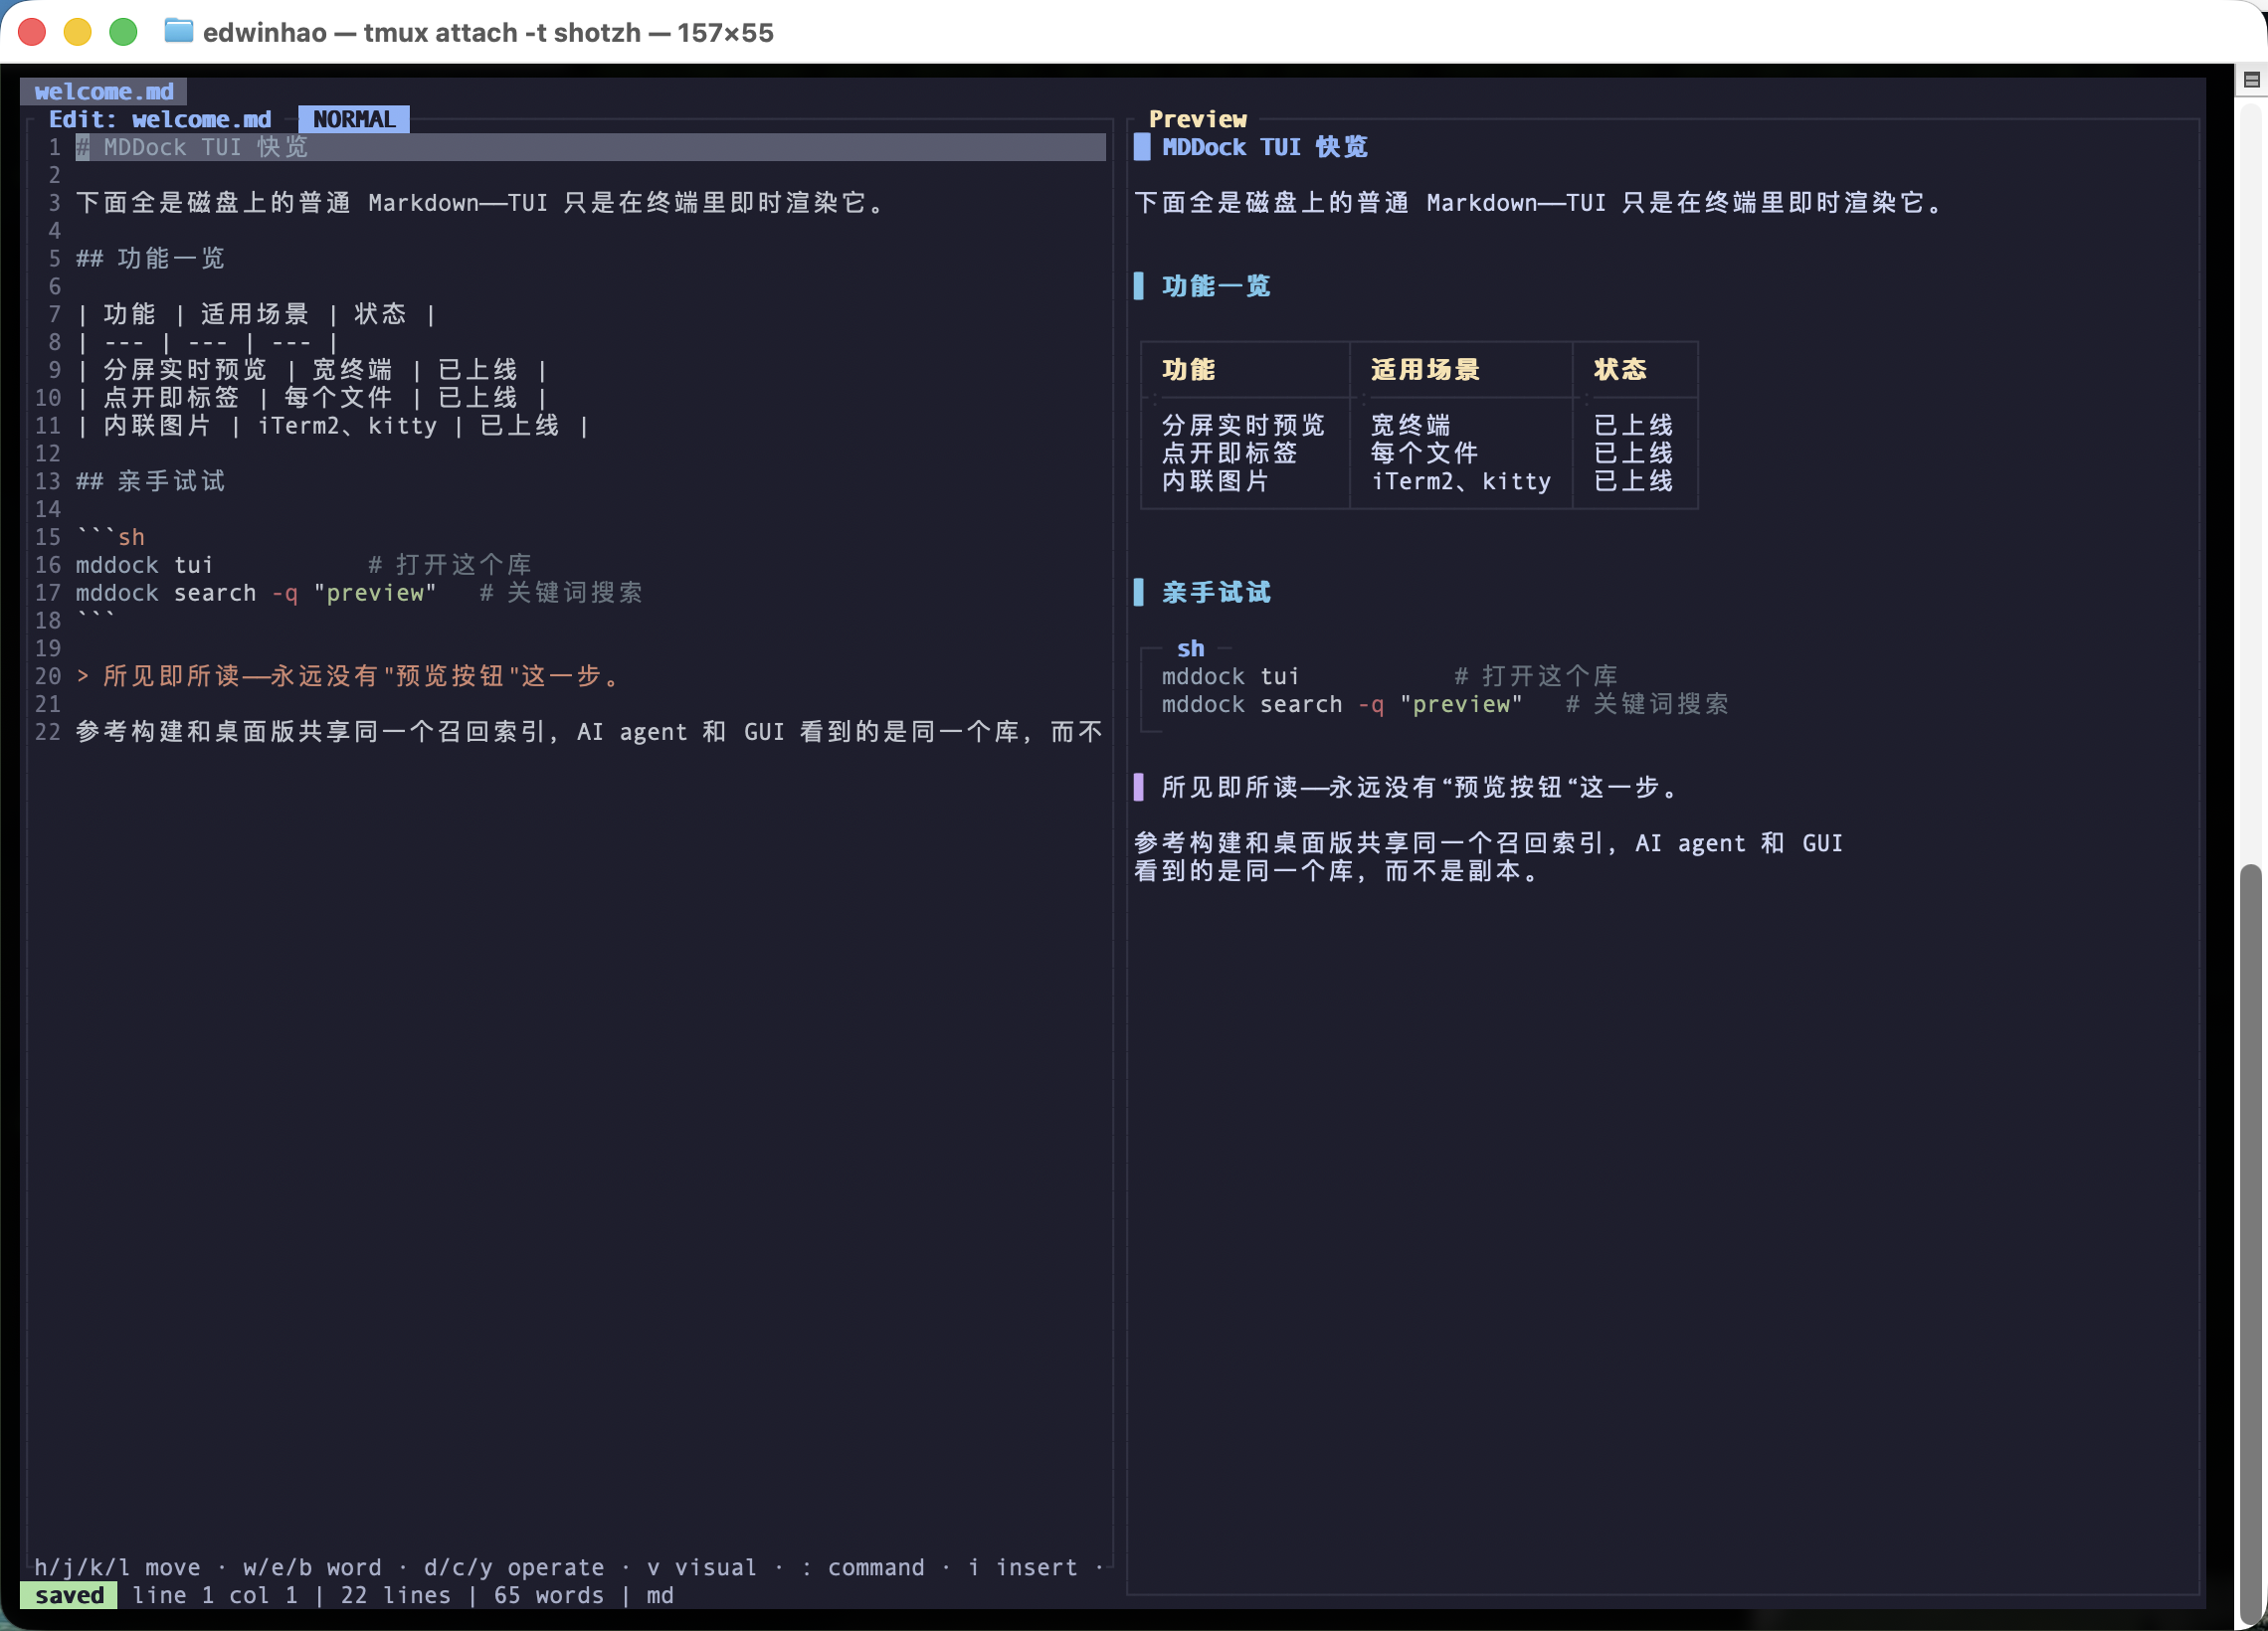
Task: Click the green saved status badge
Action: [69, 1594]
